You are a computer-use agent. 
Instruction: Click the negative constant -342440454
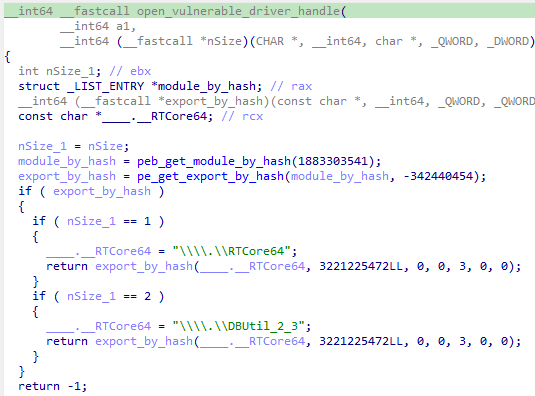tap(437, 176)
